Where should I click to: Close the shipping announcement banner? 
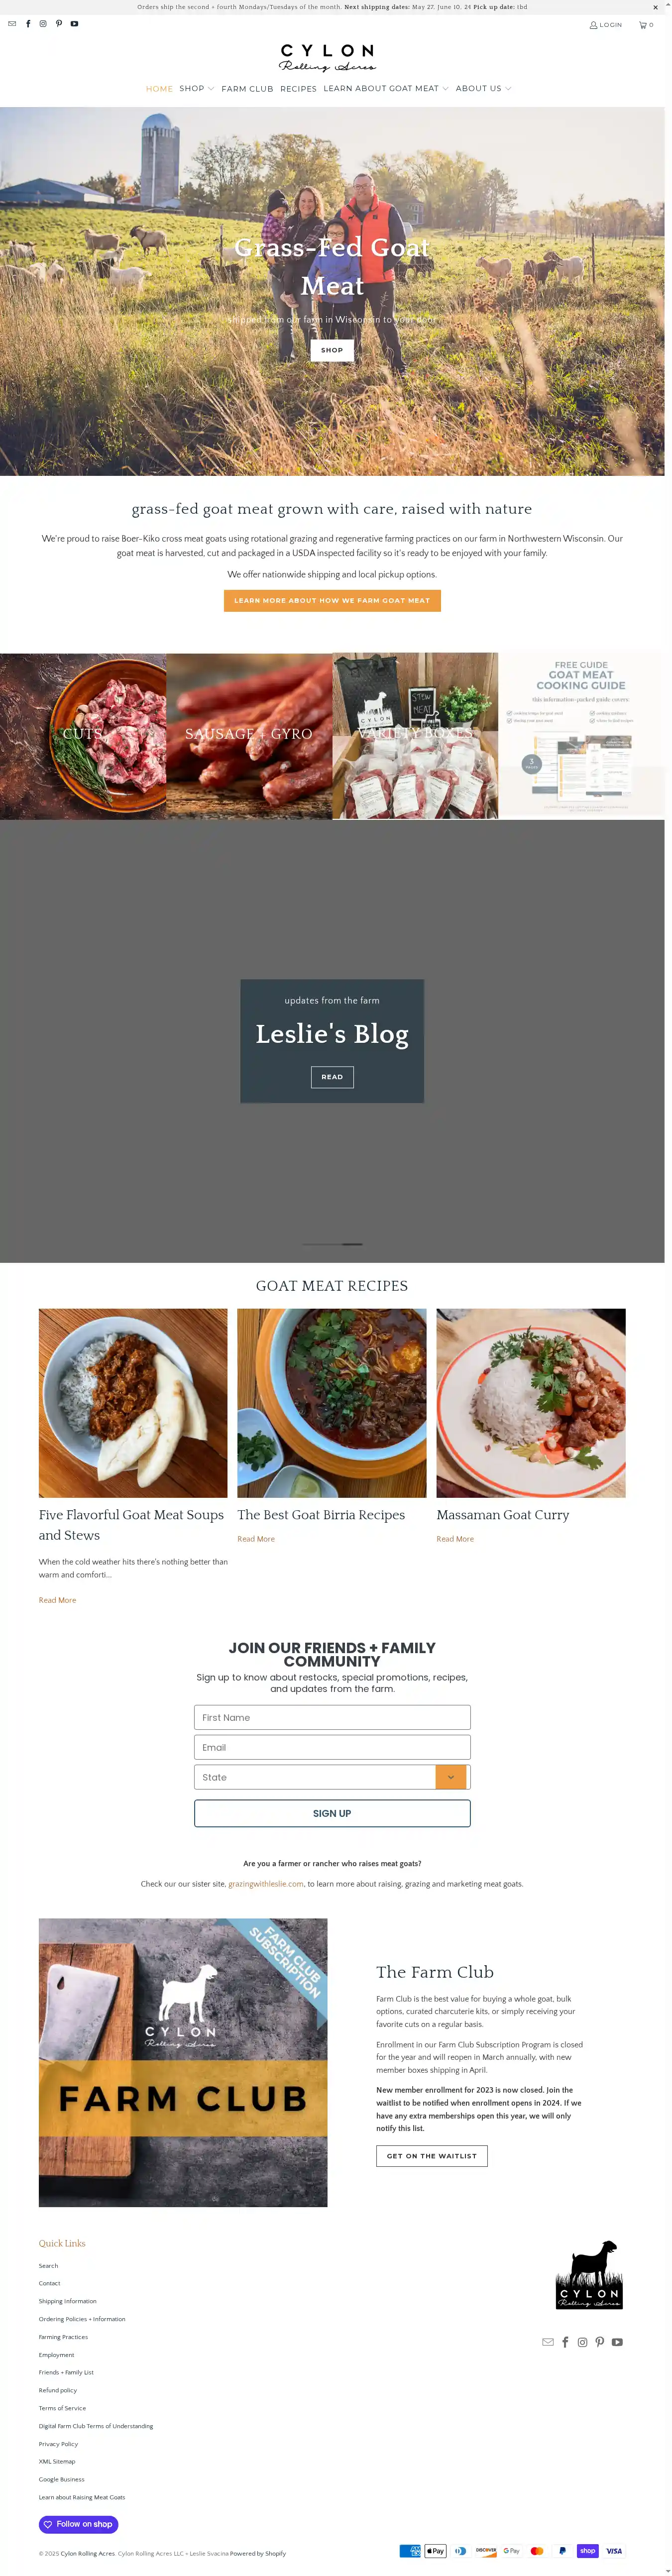(656, 7)
